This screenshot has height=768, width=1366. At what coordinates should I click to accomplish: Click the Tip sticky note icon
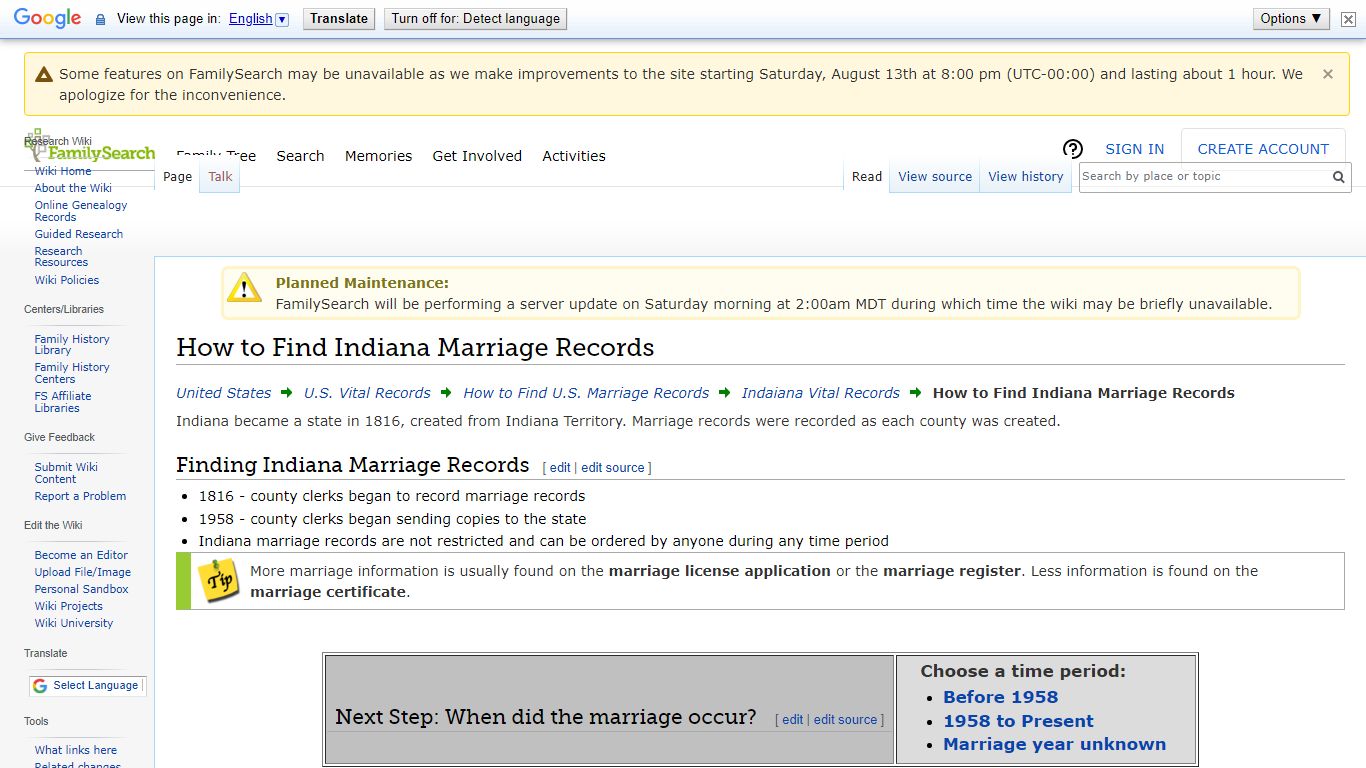217,580
